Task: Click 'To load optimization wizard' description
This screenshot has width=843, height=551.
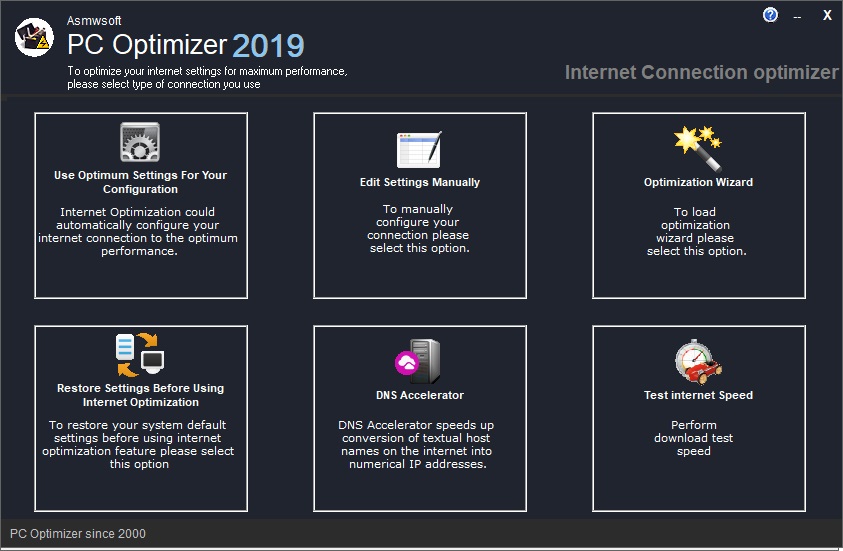Action: click(x=696, y=232)
